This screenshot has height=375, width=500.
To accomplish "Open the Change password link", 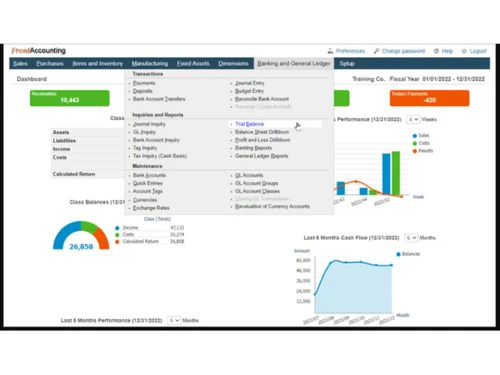I will click(x=403, y=51).
